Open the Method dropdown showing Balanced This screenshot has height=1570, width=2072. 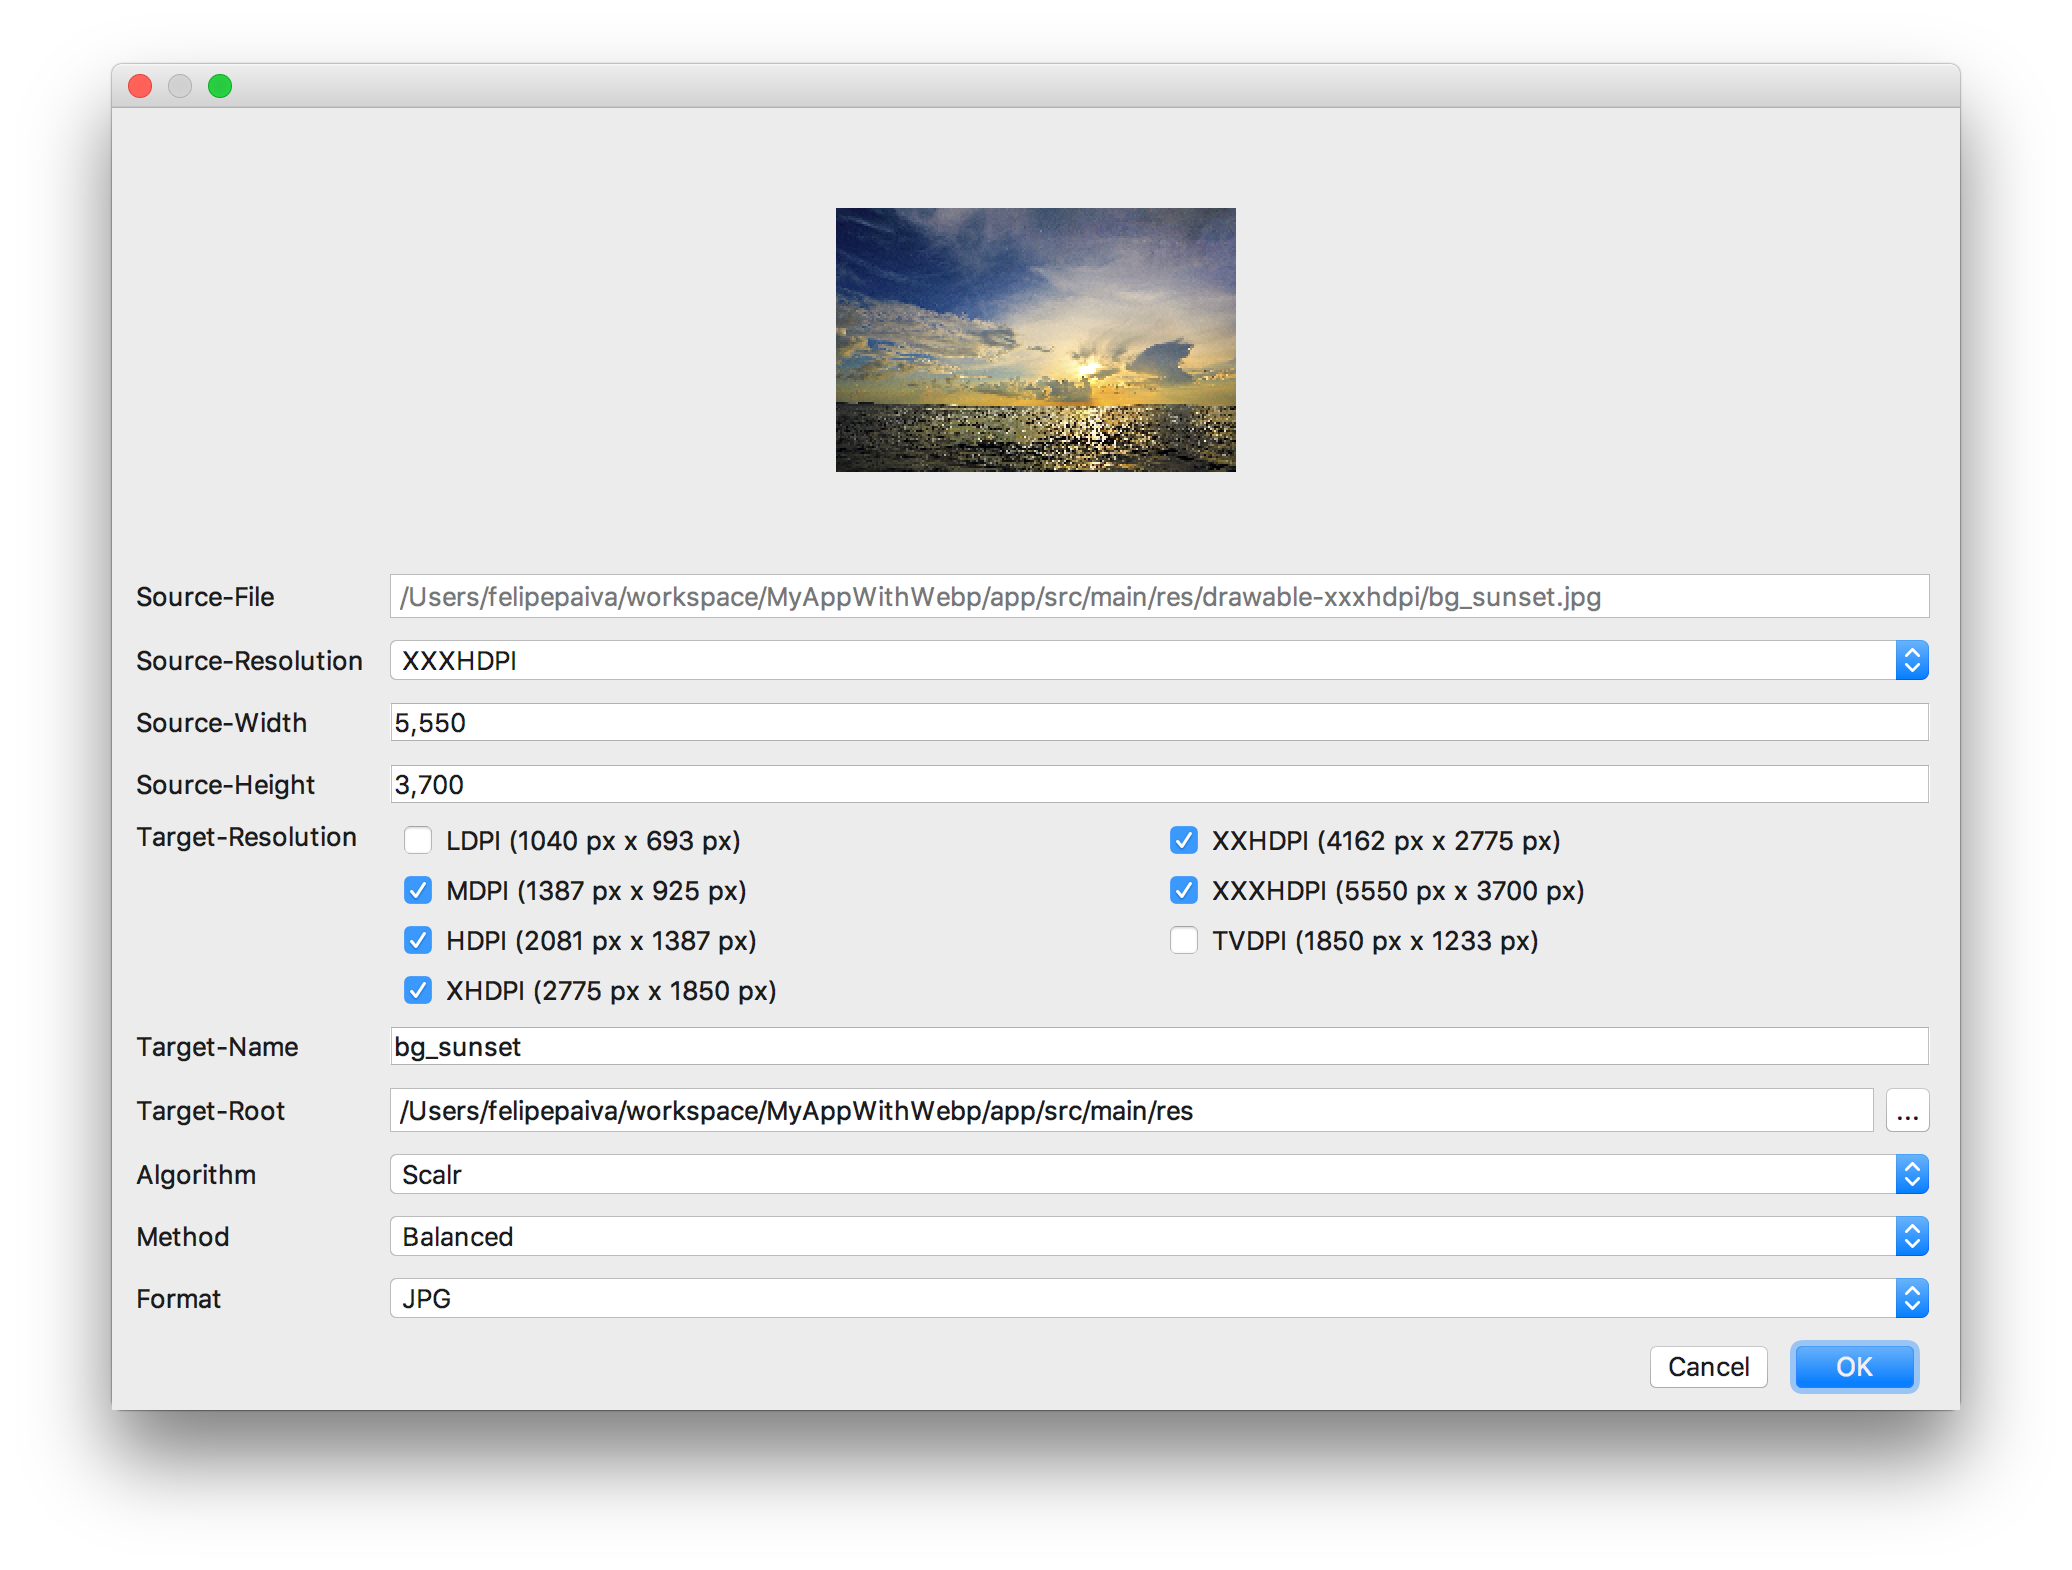(x=1158, y=1236)
